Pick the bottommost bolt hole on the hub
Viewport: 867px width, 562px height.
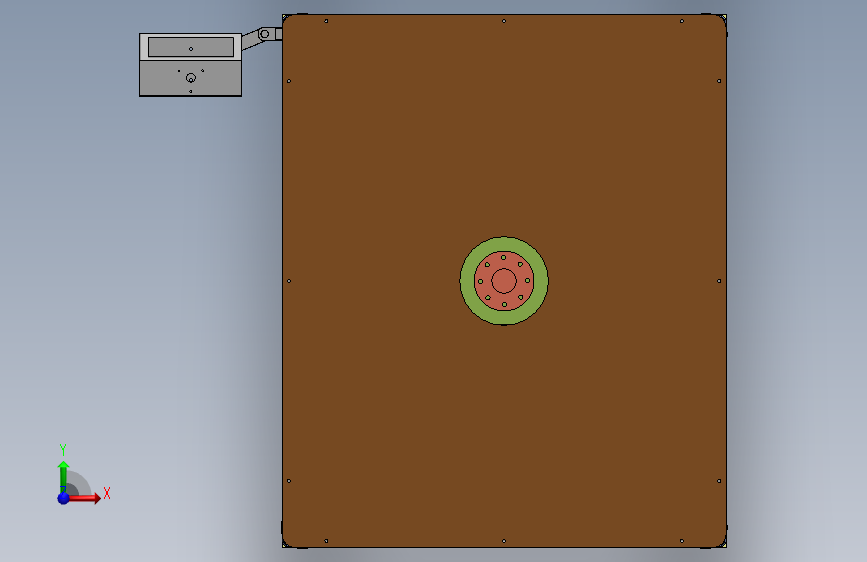(x=504, y=305)
